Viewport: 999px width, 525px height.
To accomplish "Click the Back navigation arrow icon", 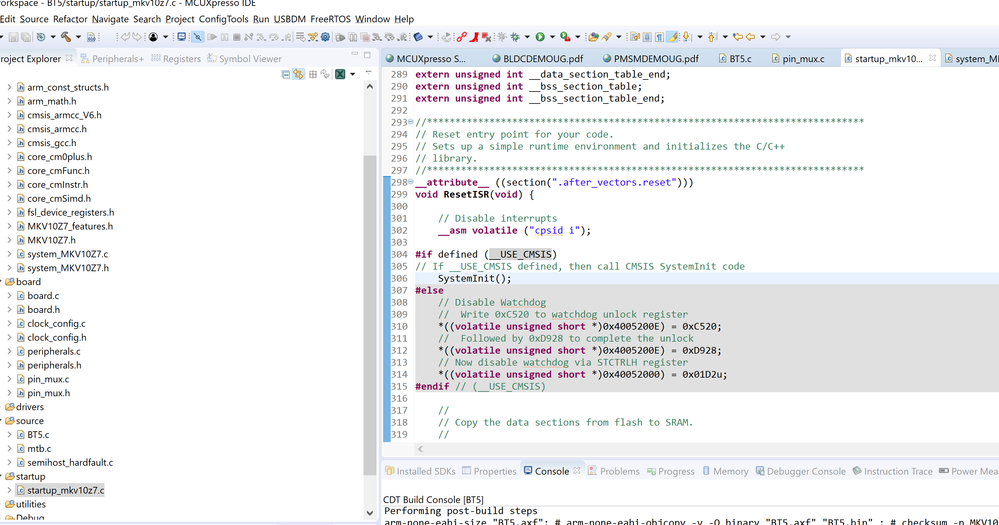I will [750, 37].
